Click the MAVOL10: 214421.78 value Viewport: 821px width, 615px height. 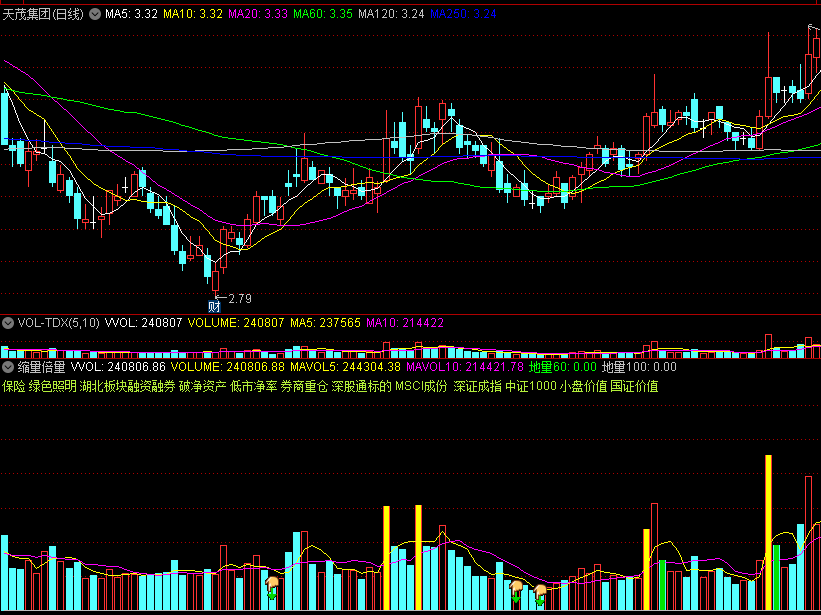tap(465, 367)
